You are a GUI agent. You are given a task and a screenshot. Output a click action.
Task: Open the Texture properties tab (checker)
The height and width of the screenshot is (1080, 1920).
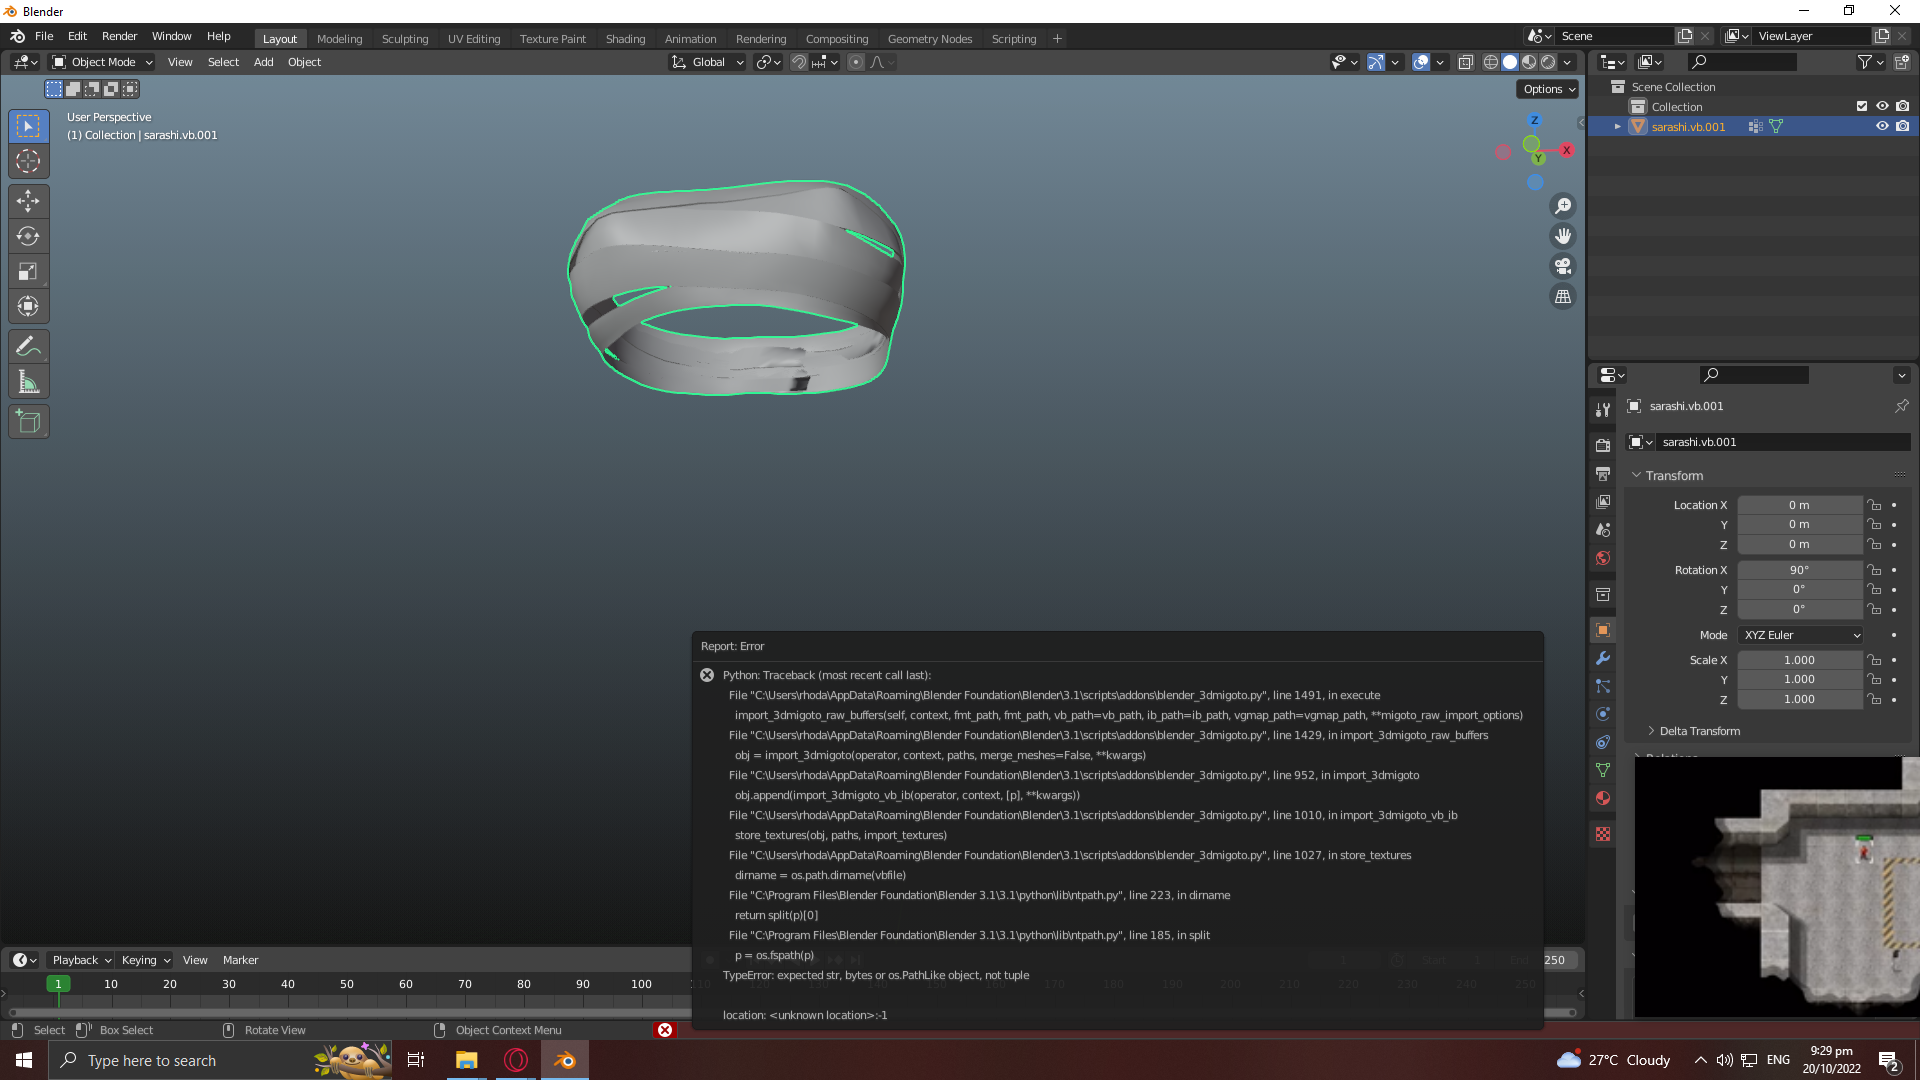tap(1603, 834)
